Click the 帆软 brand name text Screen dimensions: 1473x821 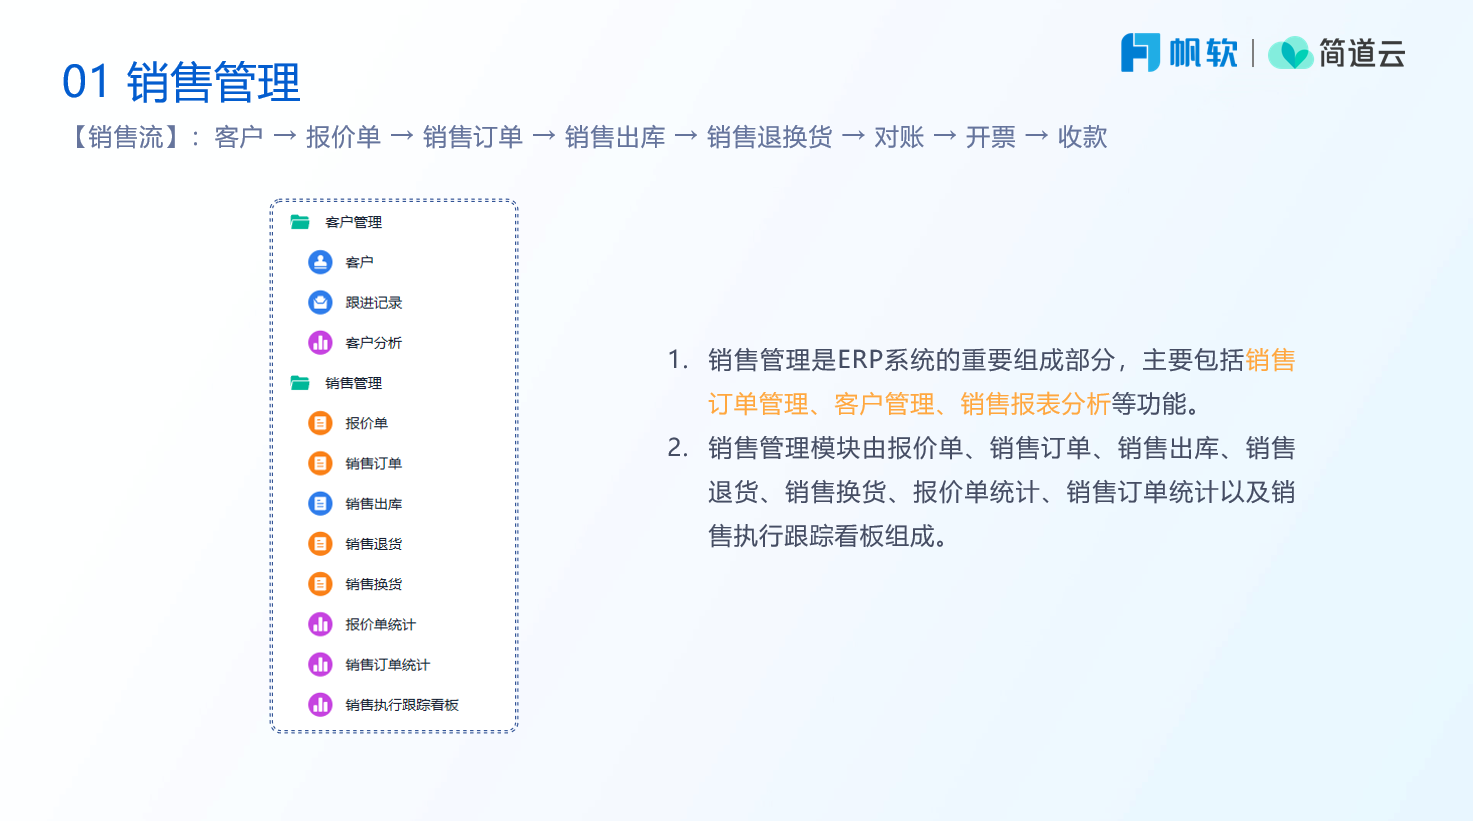point(1204,53)
